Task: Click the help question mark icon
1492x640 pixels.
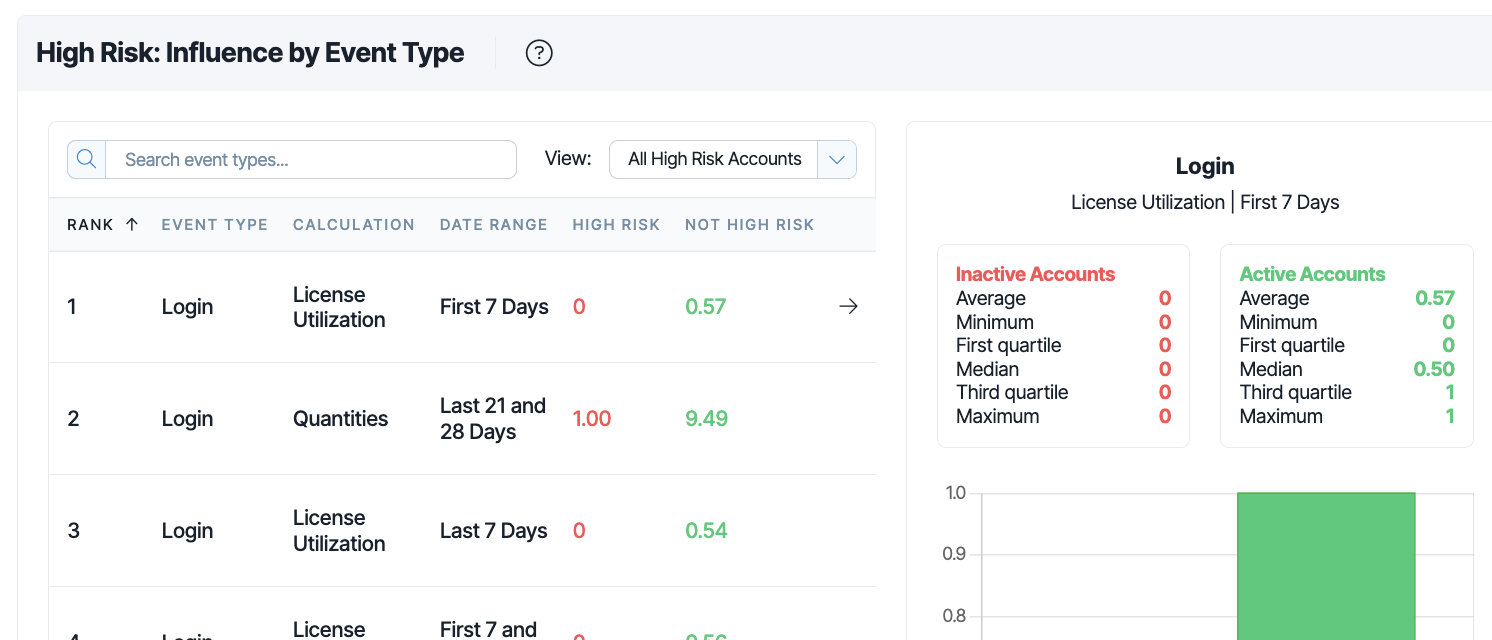Action: 539,53
